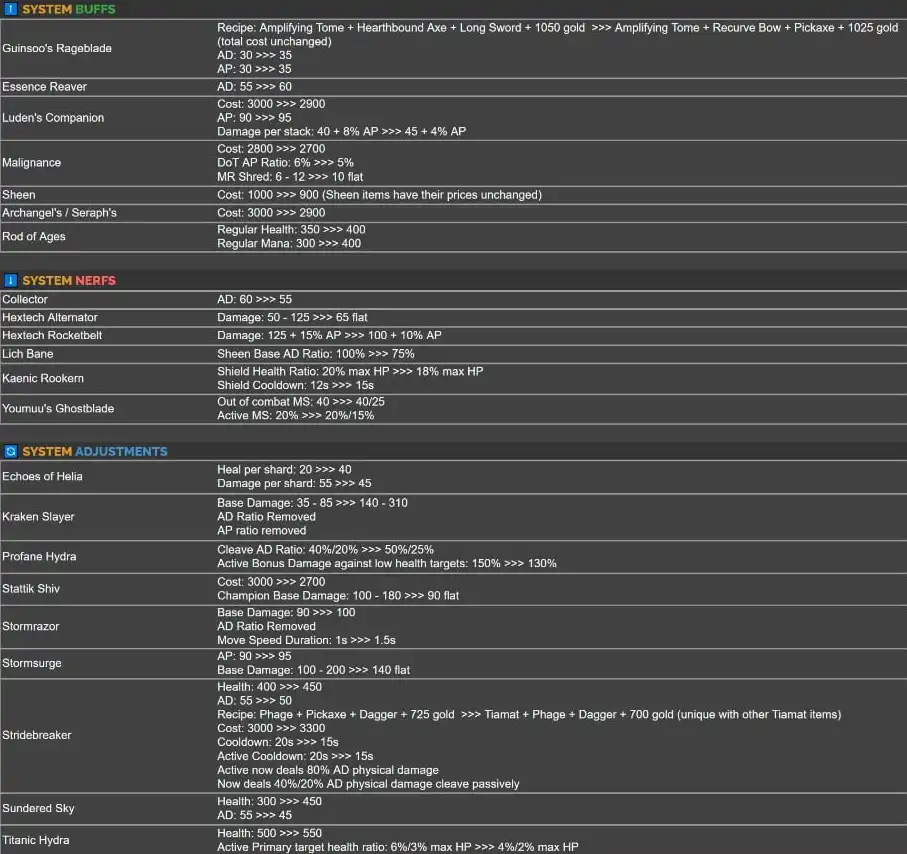Click 'Move Speed Duration: 1s >>> 1.5s'
Image resolution: width=907 pixels, height=854 pixels.
(306, 640)
